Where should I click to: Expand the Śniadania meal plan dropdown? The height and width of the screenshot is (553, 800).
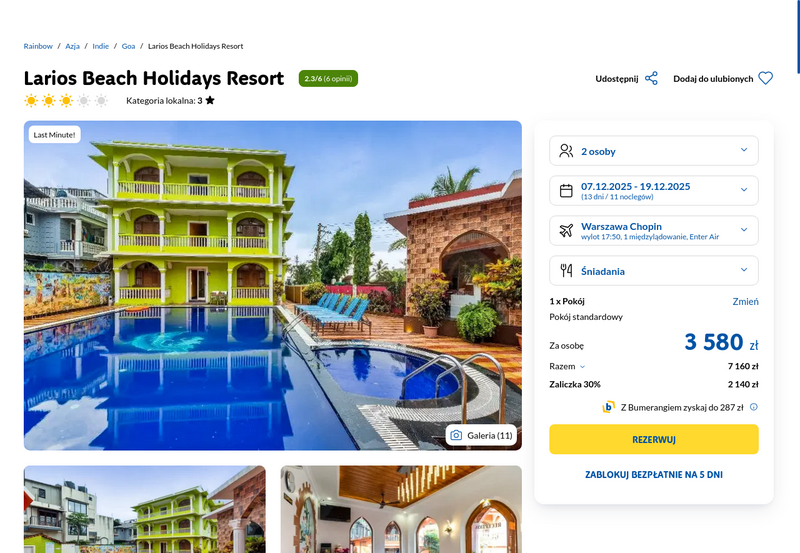654,270
